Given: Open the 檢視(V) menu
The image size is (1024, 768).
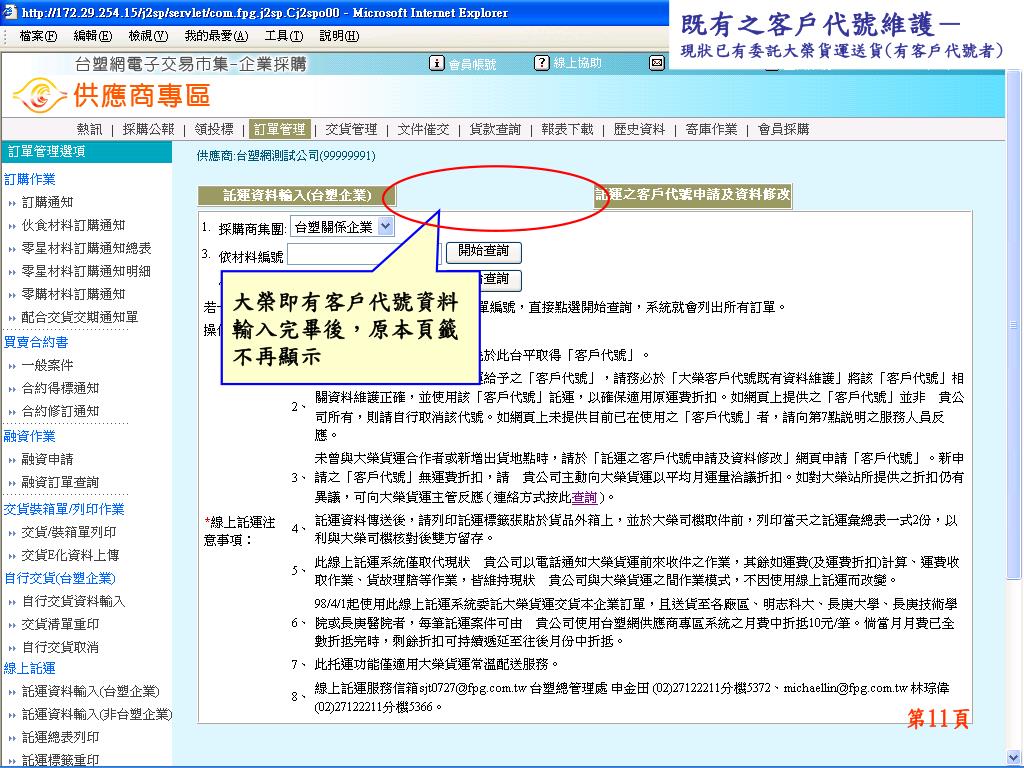Looking at the screenshot, I should [x=148, y=35].
